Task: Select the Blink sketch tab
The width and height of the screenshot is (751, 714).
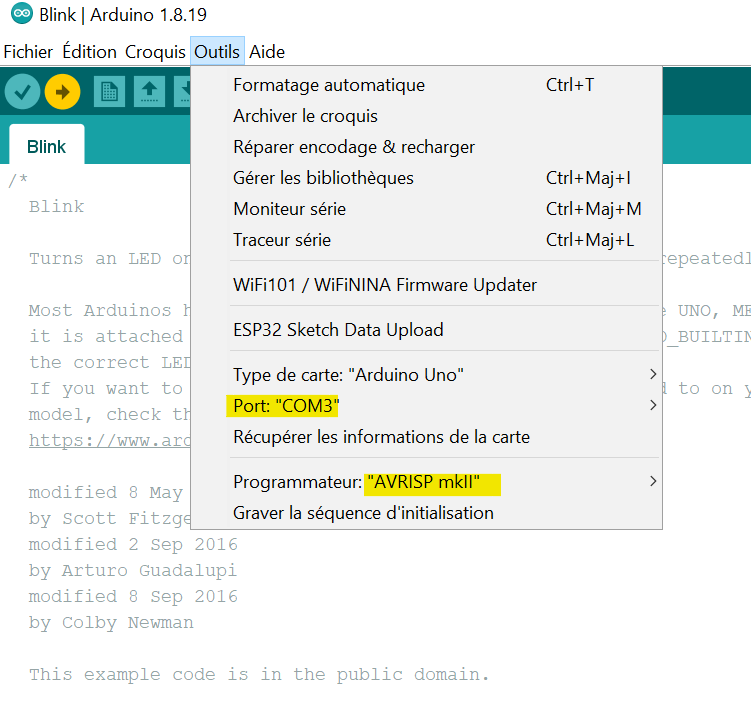Action: (x=46, y=146)
